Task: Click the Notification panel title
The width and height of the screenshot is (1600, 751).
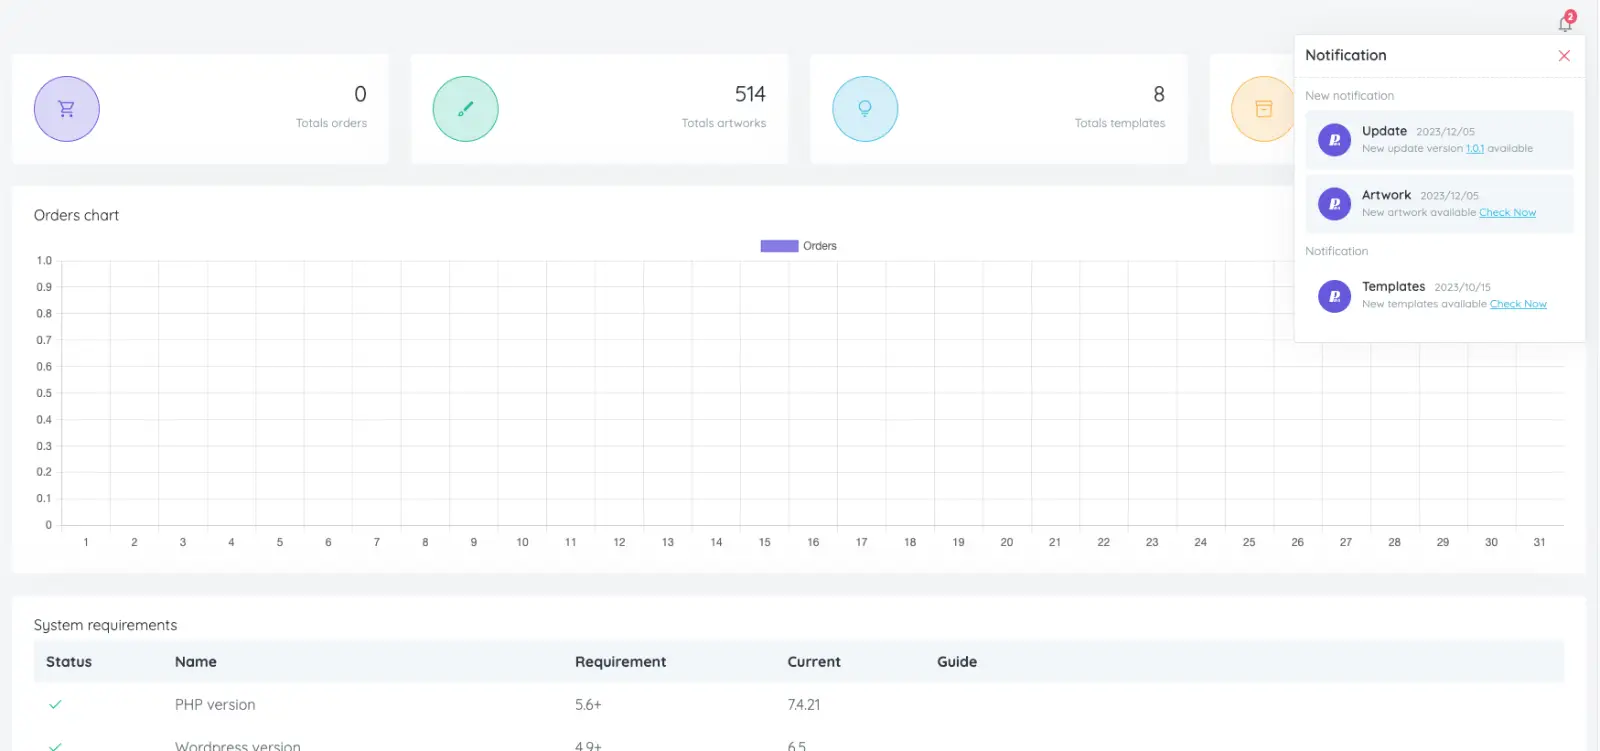Action: click(1345, 56)
